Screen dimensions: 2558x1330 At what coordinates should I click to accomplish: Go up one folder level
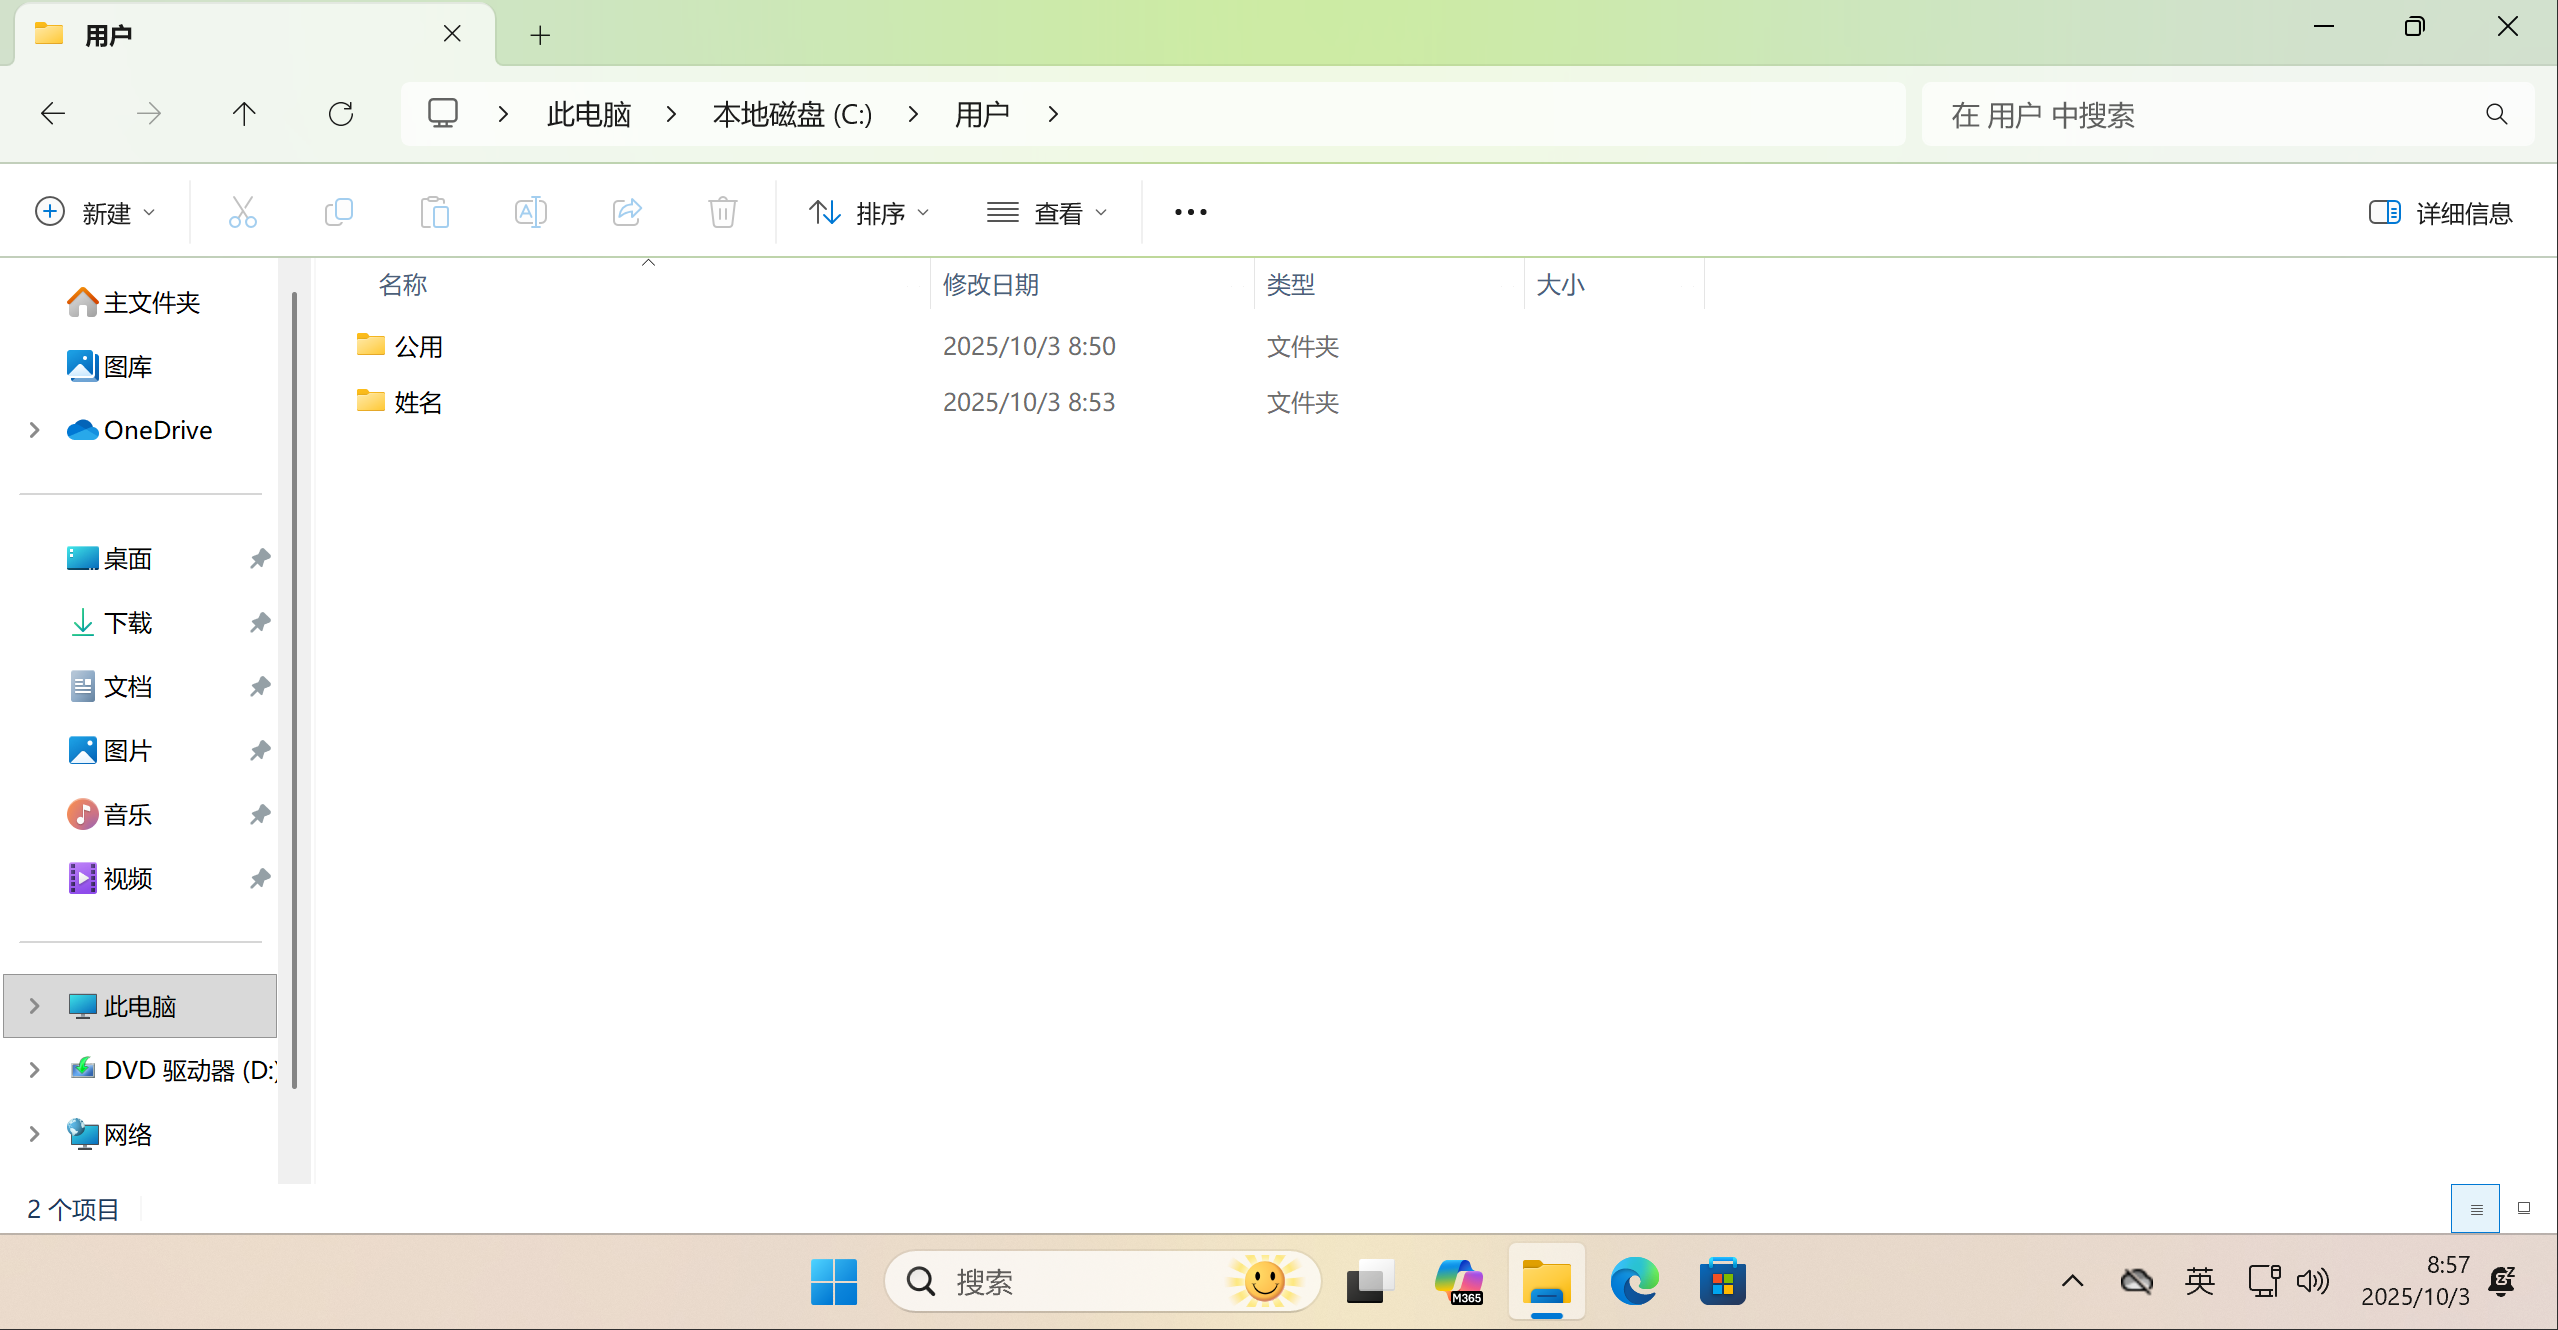(244, 114)
